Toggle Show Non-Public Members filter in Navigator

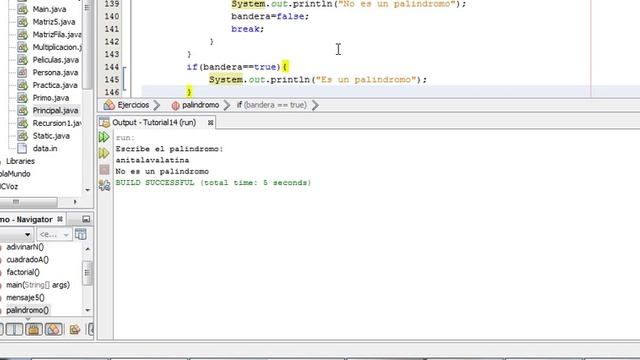(x=53, y=329)
